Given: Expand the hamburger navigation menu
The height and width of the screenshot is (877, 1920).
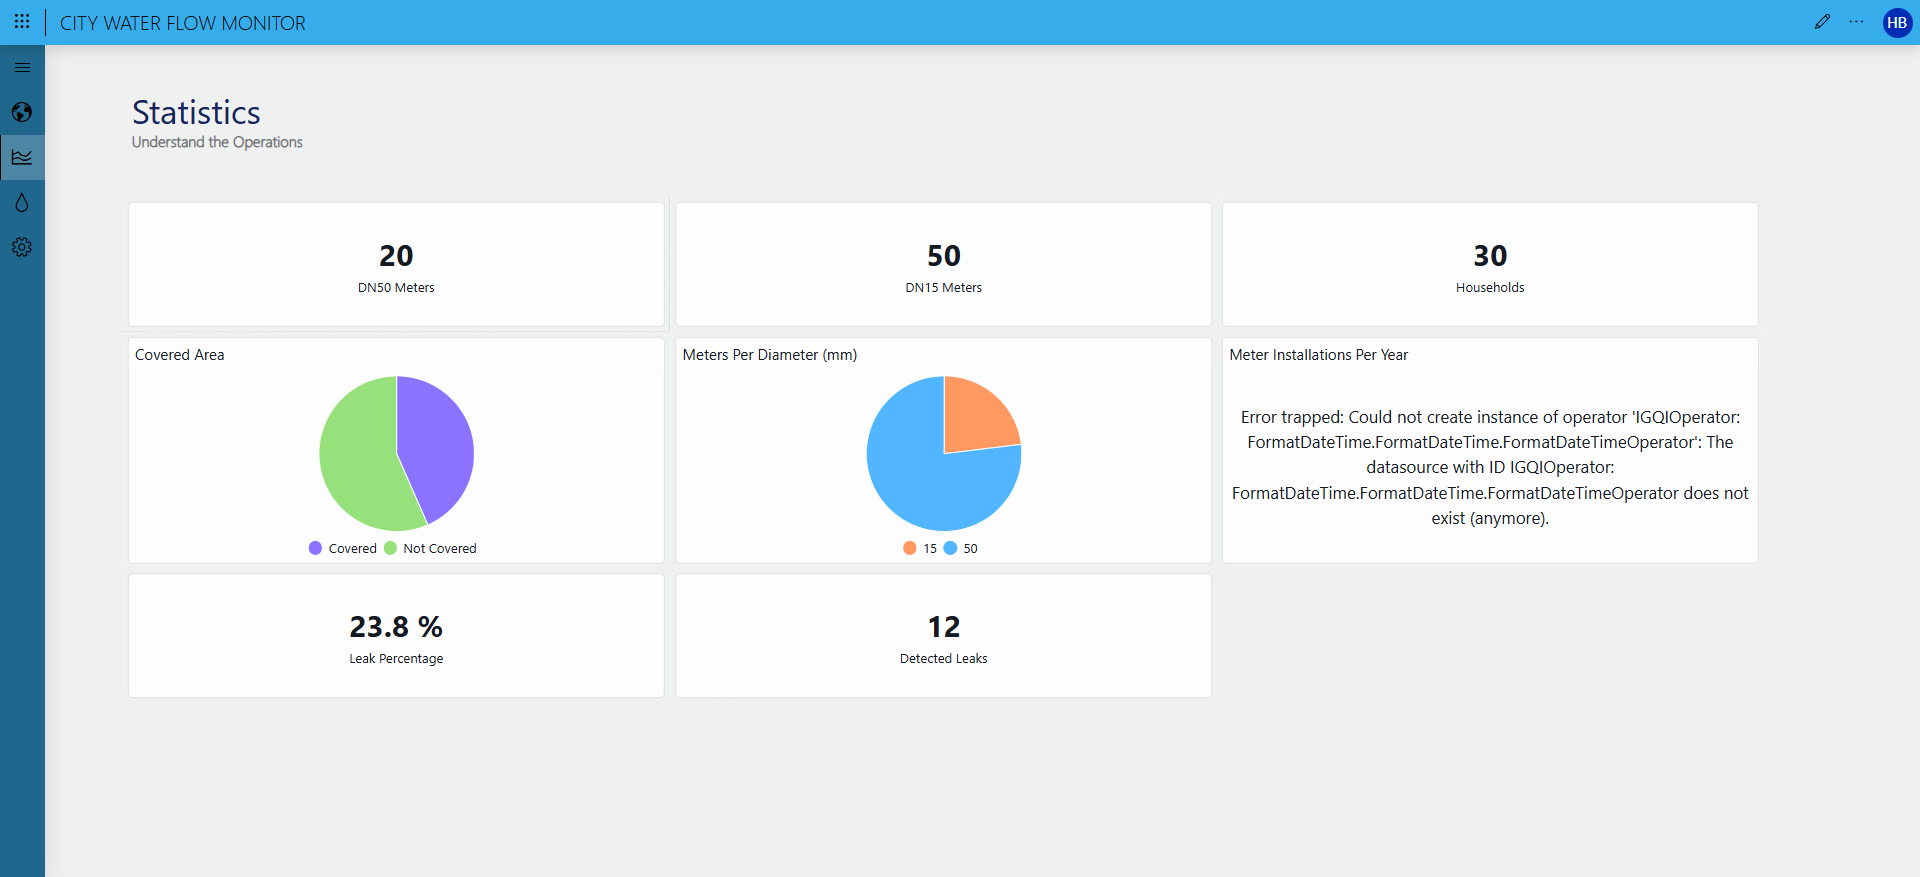Looking at the screenshot, I should click(22, 68).
